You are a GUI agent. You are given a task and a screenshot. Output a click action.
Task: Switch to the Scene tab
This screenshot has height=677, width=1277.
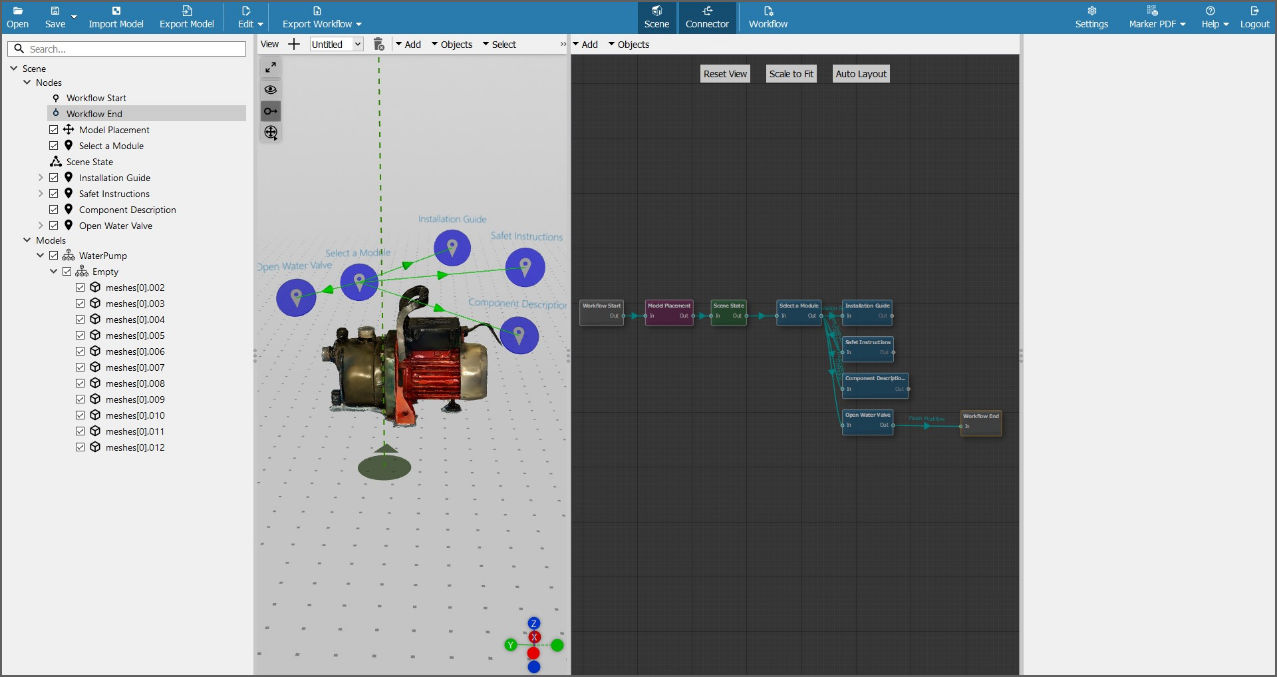657,17
